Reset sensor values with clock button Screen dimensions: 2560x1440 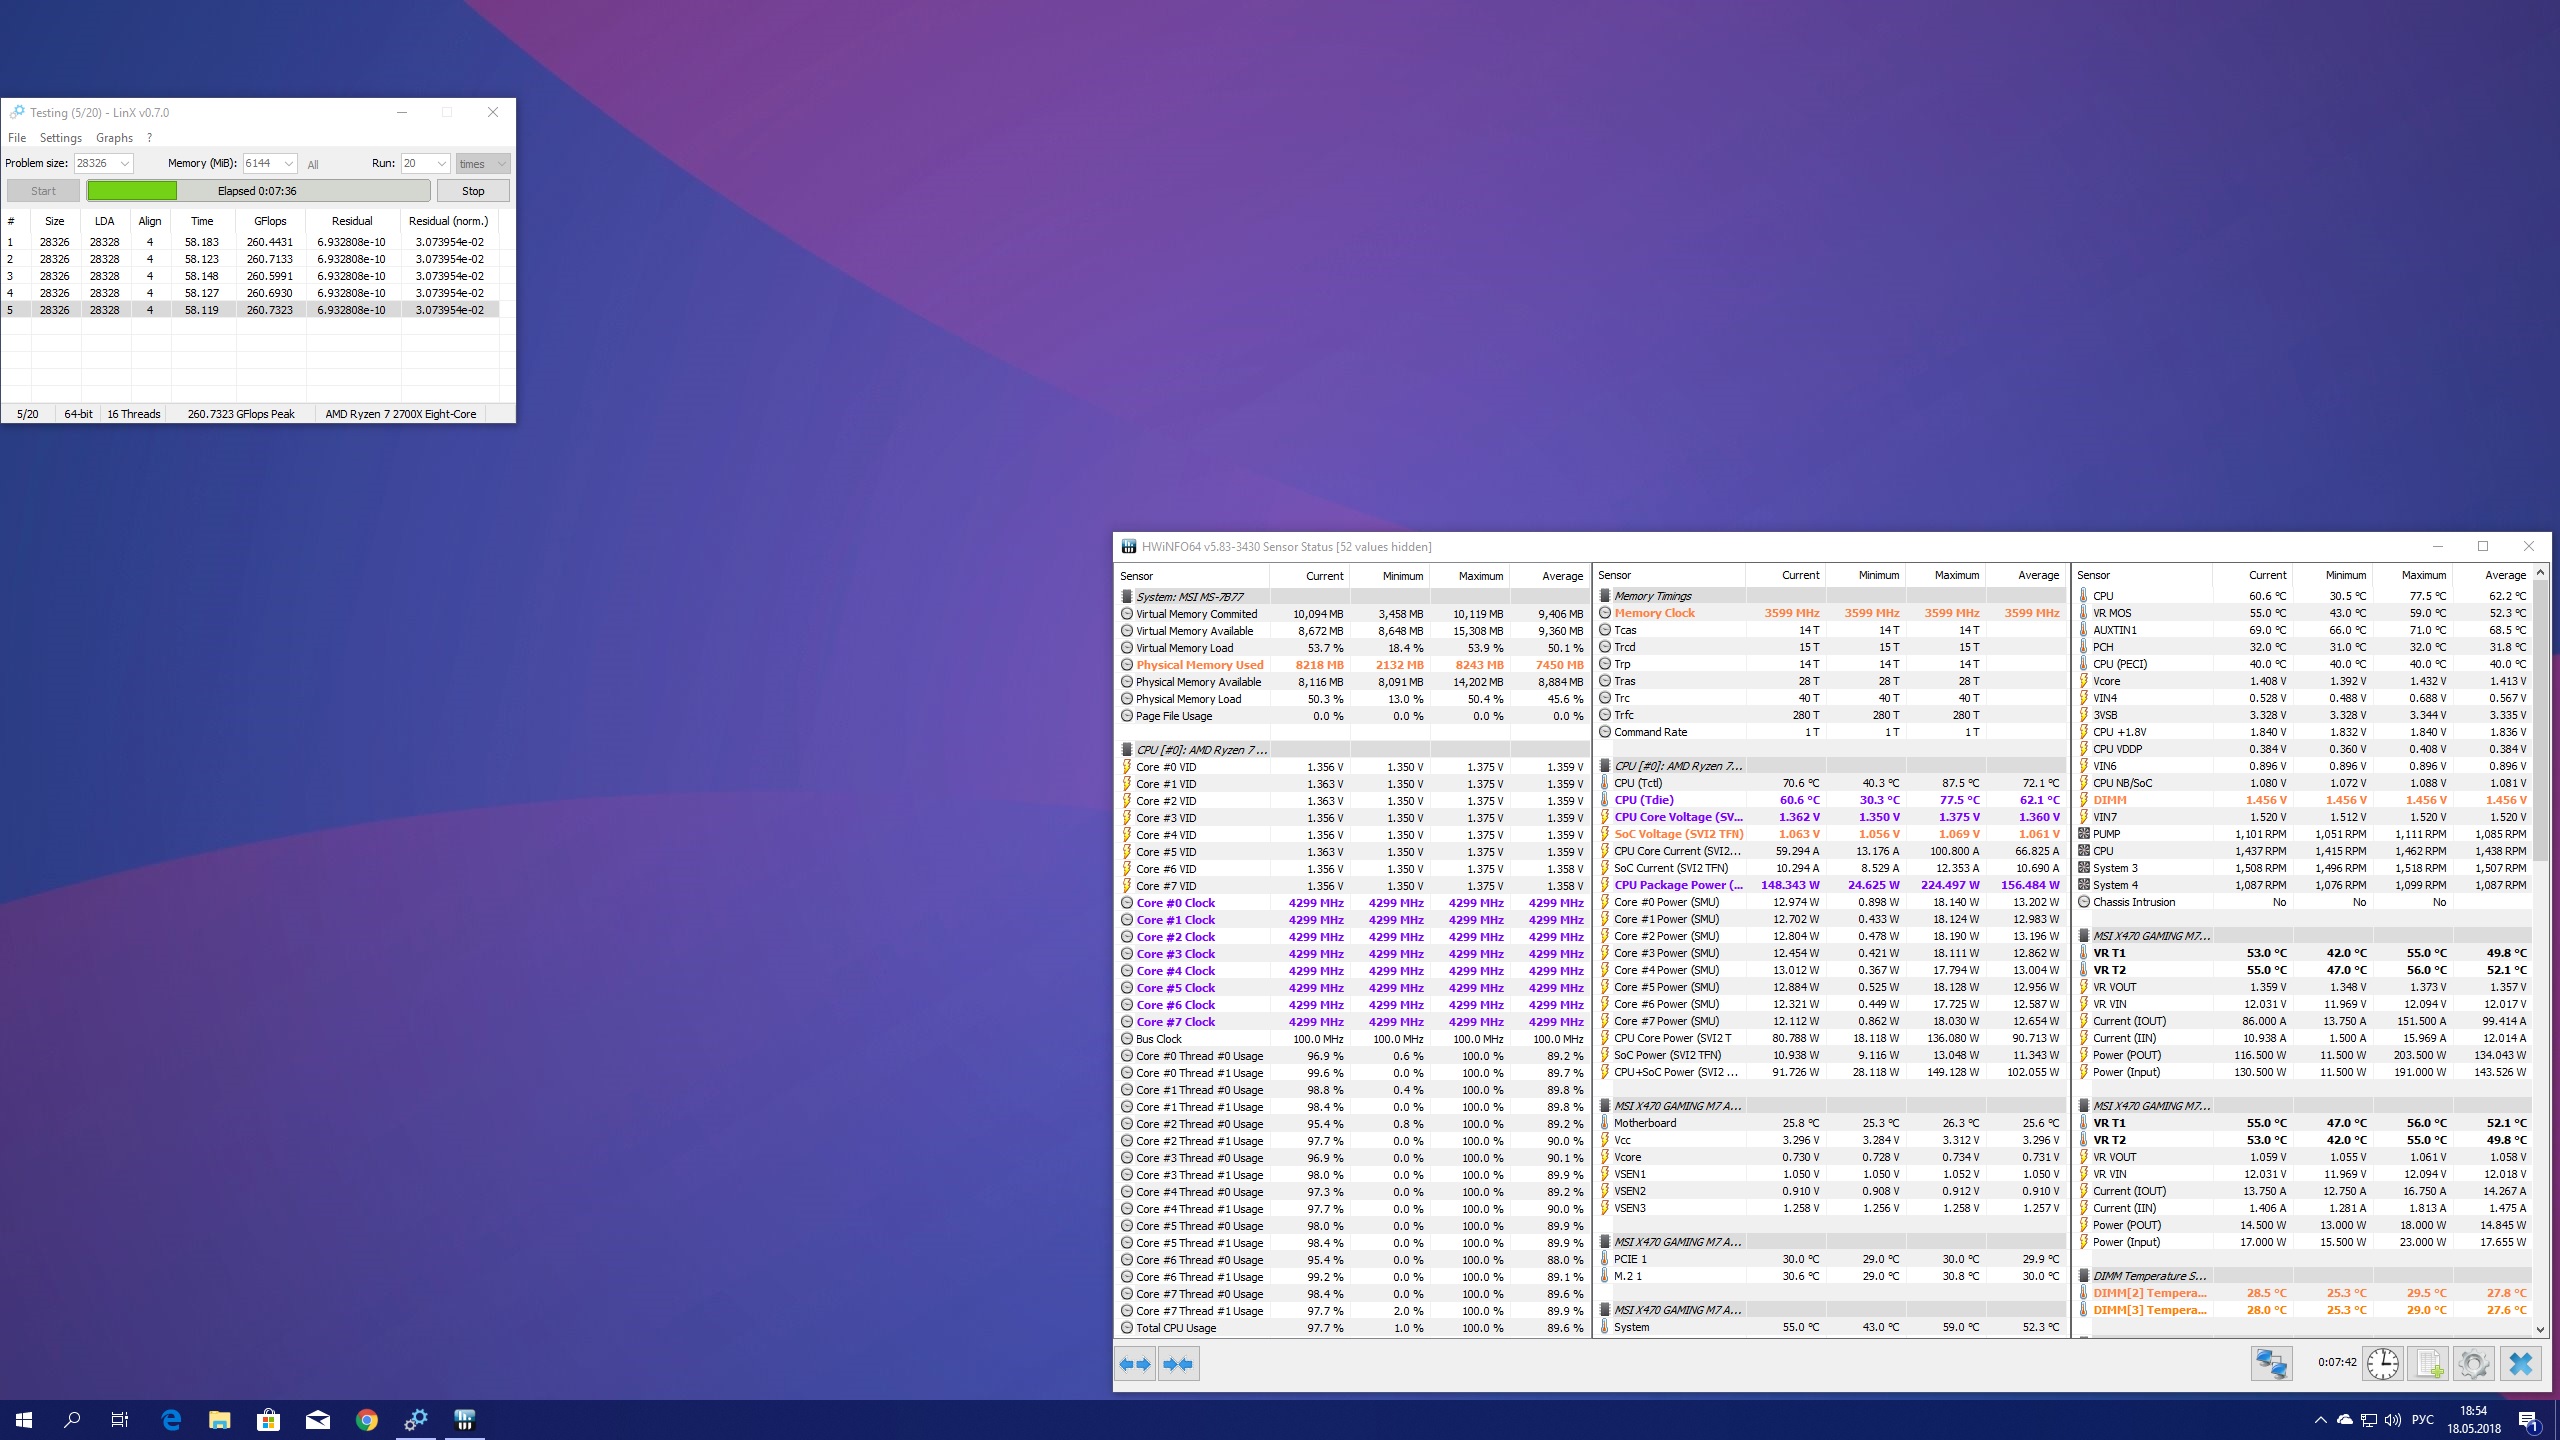[x=2383, y=1363]
